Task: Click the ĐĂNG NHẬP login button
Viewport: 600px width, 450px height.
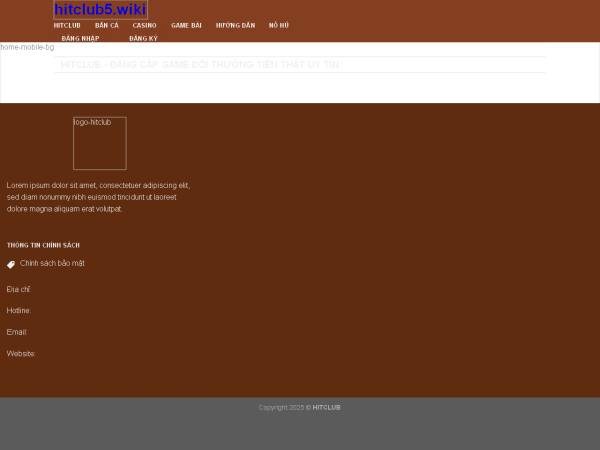Action: tap(80, 38)
